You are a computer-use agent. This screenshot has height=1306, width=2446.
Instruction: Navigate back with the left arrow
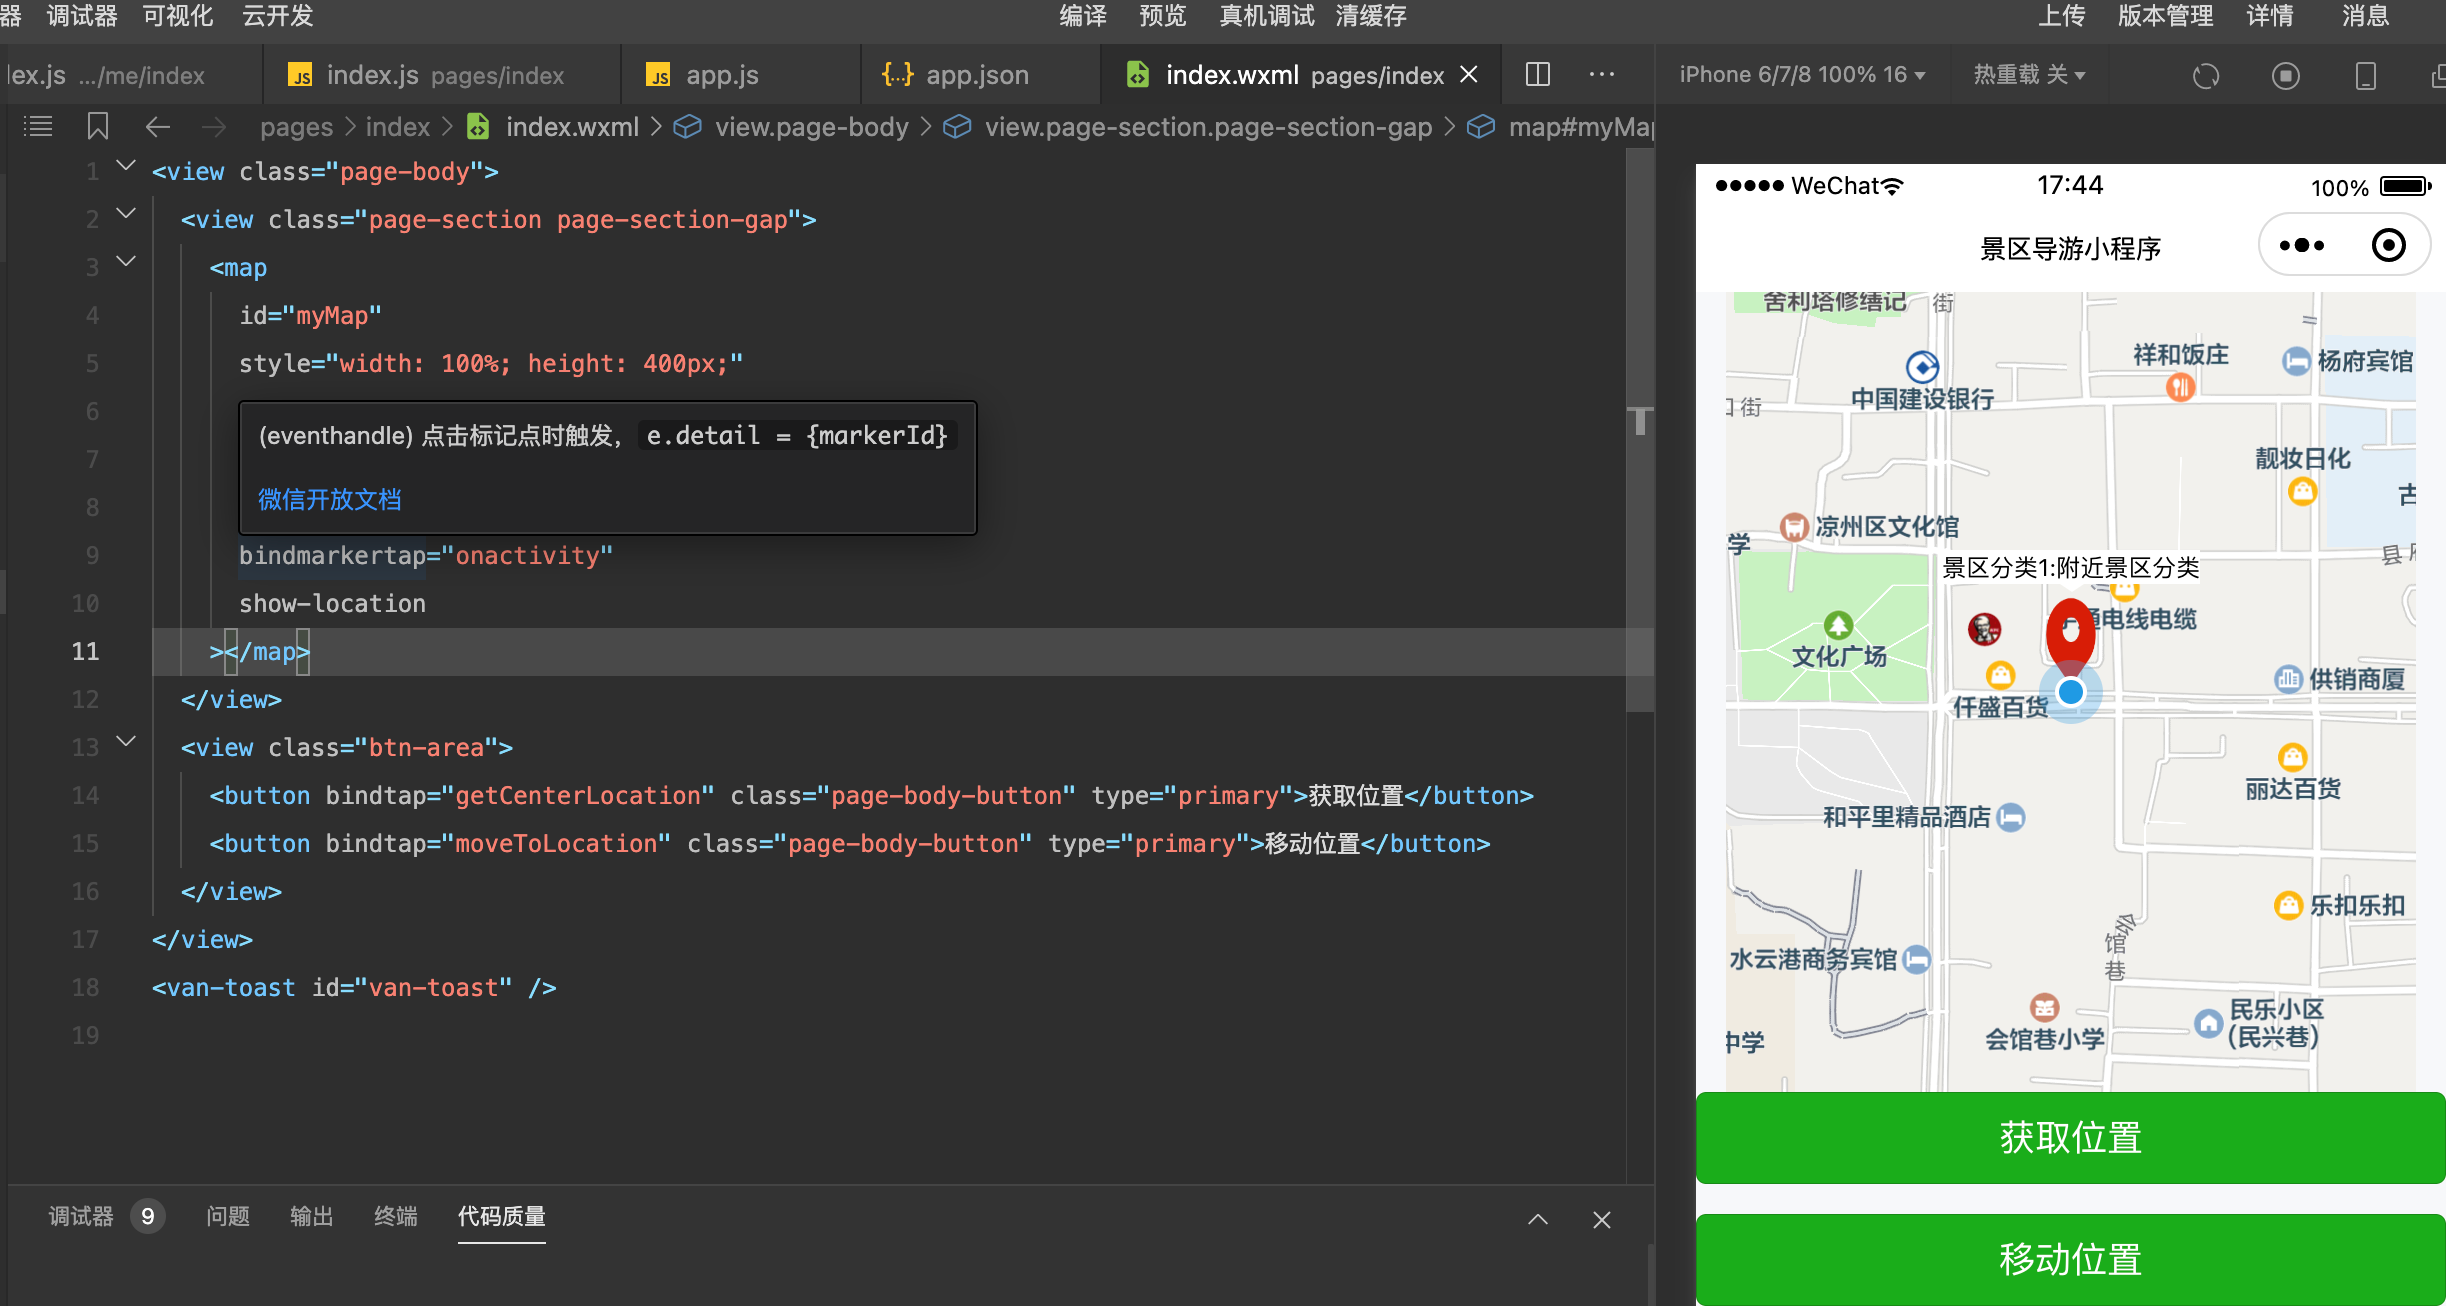pyautogui.click(x=157, y=127)
